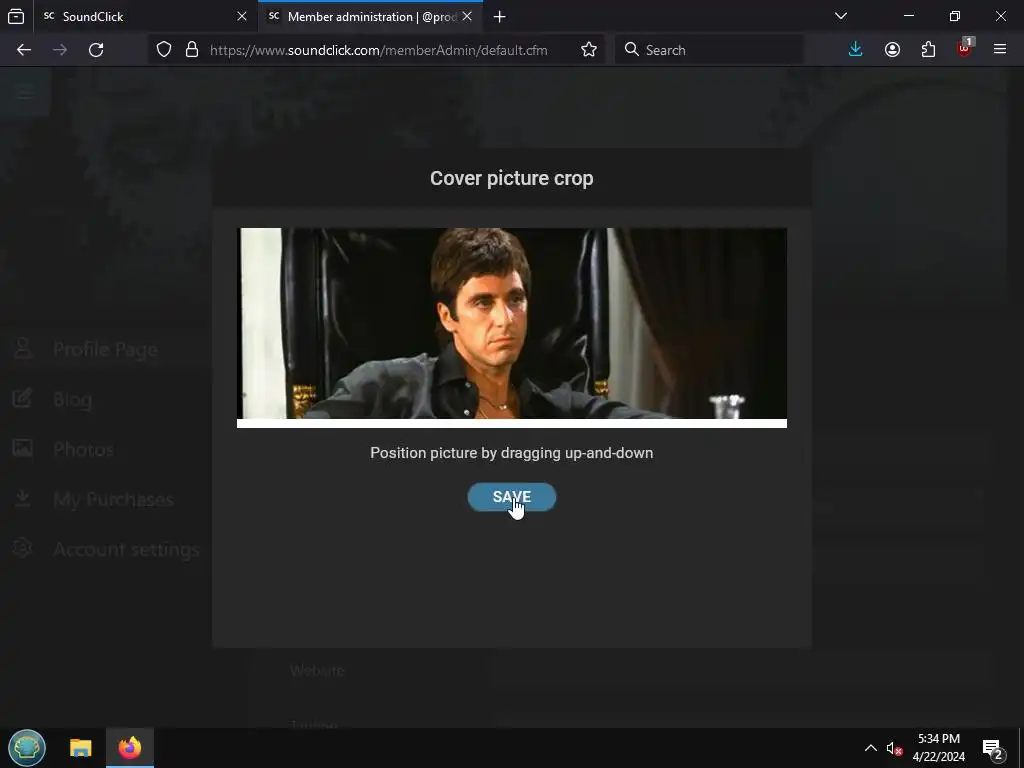Open the Extensions puzzle icon
The height and width of the screenshot is (768, 1024).
tap(928, 50)
